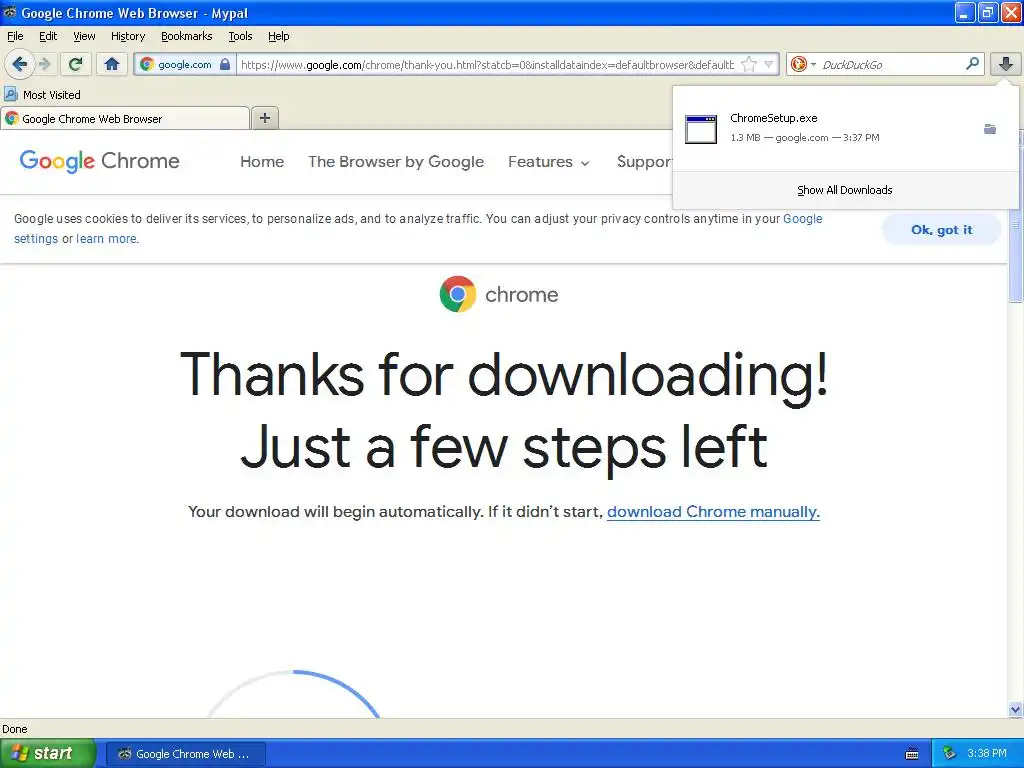Go to the Home page icon
Viewport: 1024px width, 768px height.
(x=112, y=64)
